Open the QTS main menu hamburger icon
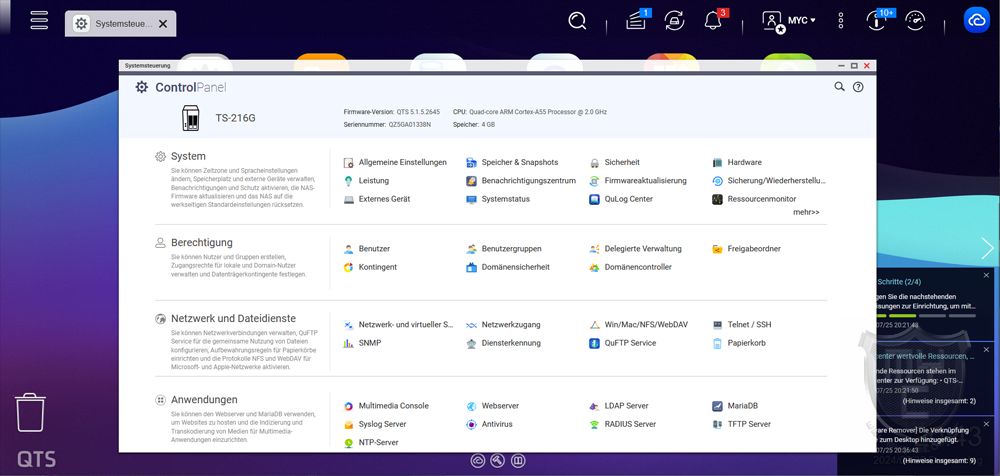The height and width of the screenshot is (476, 1000). coord(39,19)
